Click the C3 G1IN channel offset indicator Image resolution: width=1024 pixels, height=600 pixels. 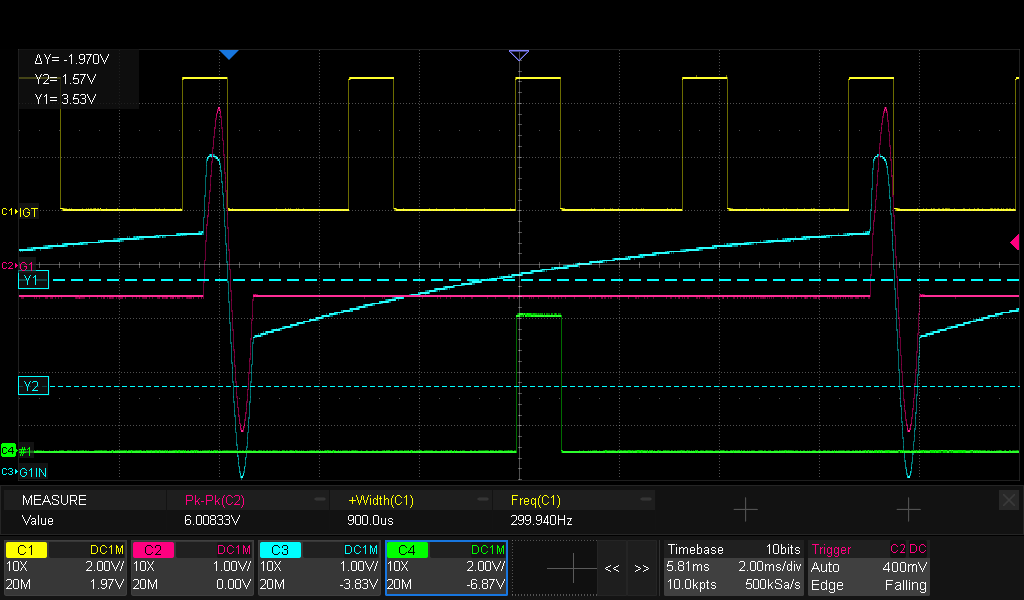[x=22, y=471]
